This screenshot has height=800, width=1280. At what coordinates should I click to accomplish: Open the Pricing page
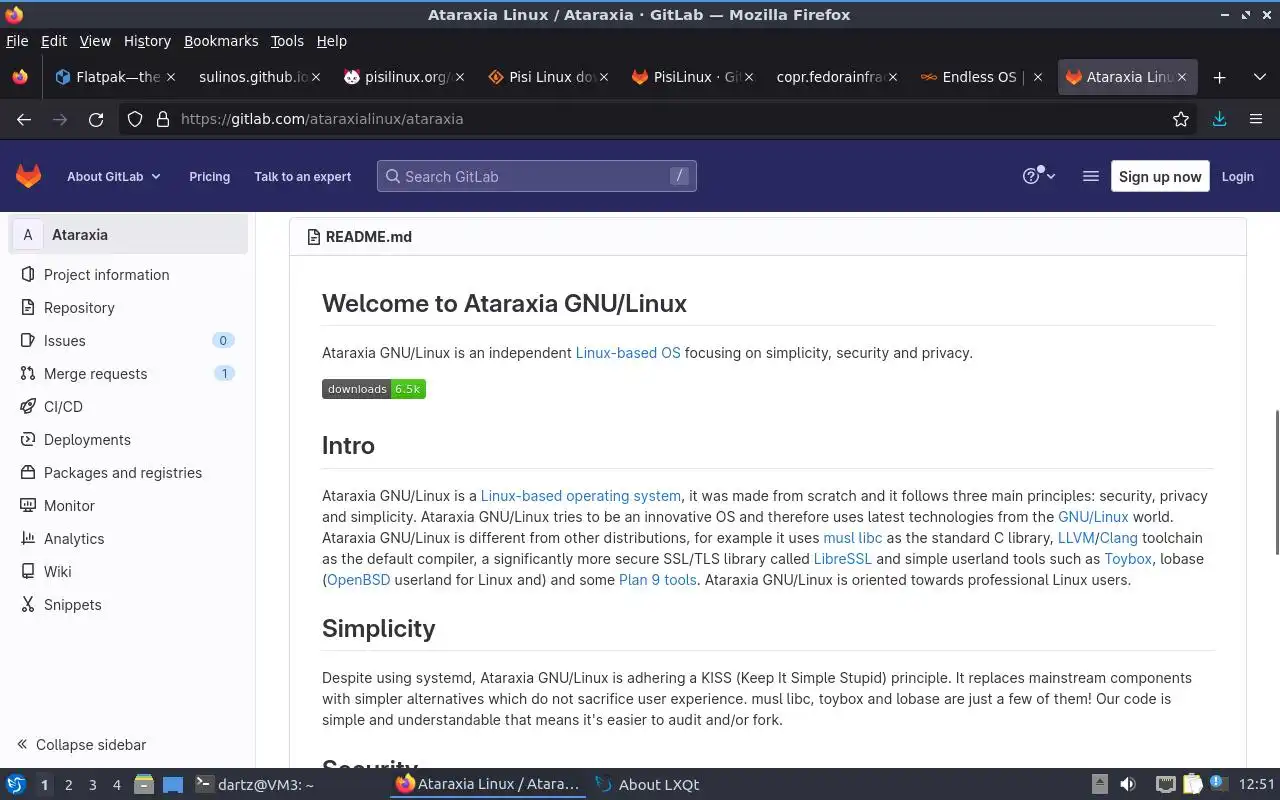(x=209, y=176)
